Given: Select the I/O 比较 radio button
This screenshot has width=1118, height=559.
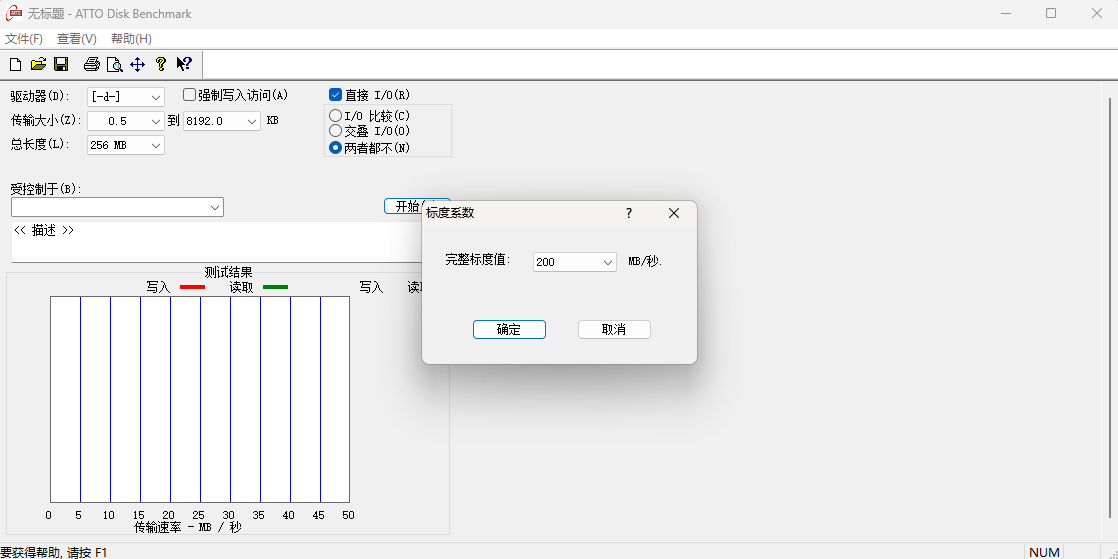Looking at the screenshot, I should pyautogui.click(x=336, y=116).
